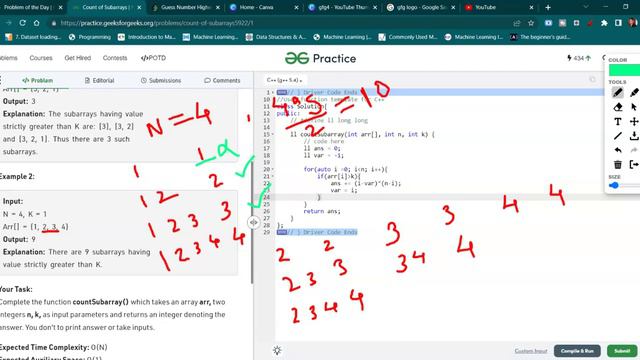Click the download drawing icon
This screenshot has width=640, height=360.
click(x=634, y=136)
